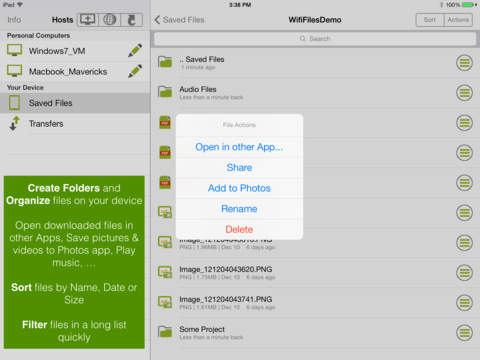Focus the Search field
This screenshot has width=480, height=360.
tap(315, 39)
